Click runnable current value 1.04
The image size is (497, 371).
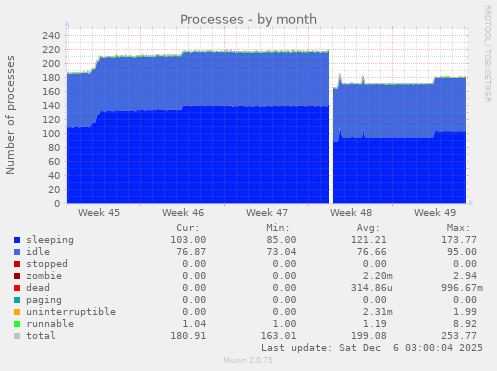(194, 324)
